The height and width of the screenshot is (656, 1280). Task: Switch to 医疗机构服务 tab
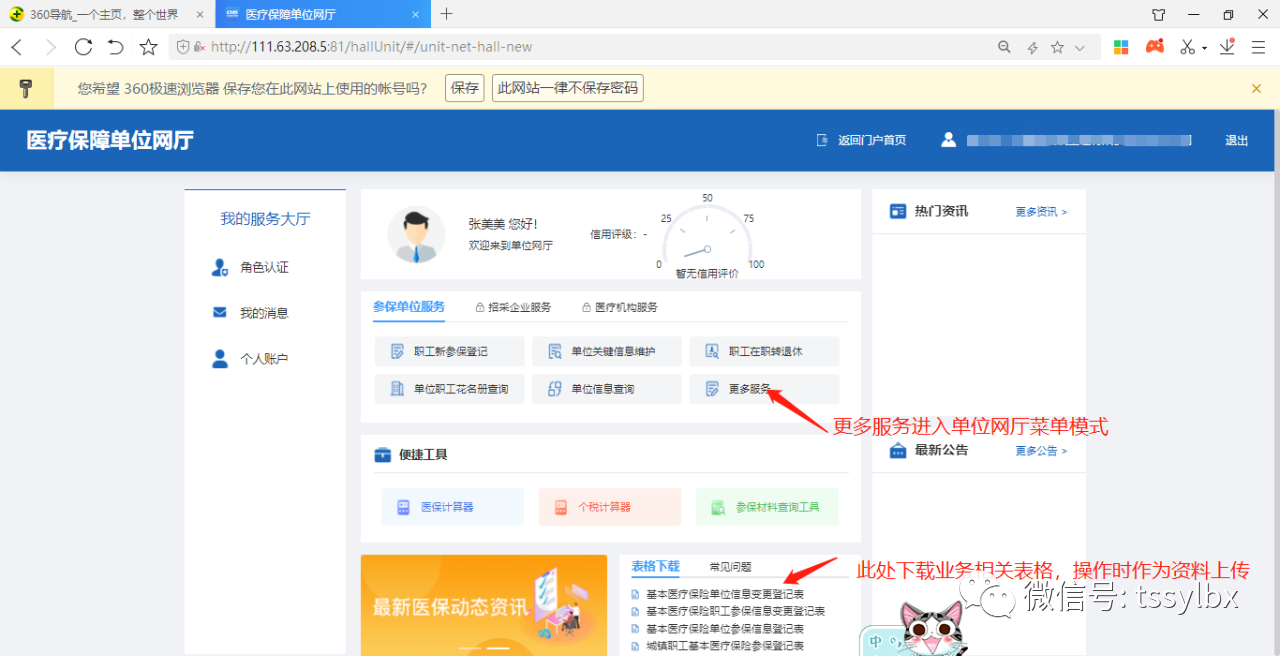pyautogui.click(x=619, y=307)
